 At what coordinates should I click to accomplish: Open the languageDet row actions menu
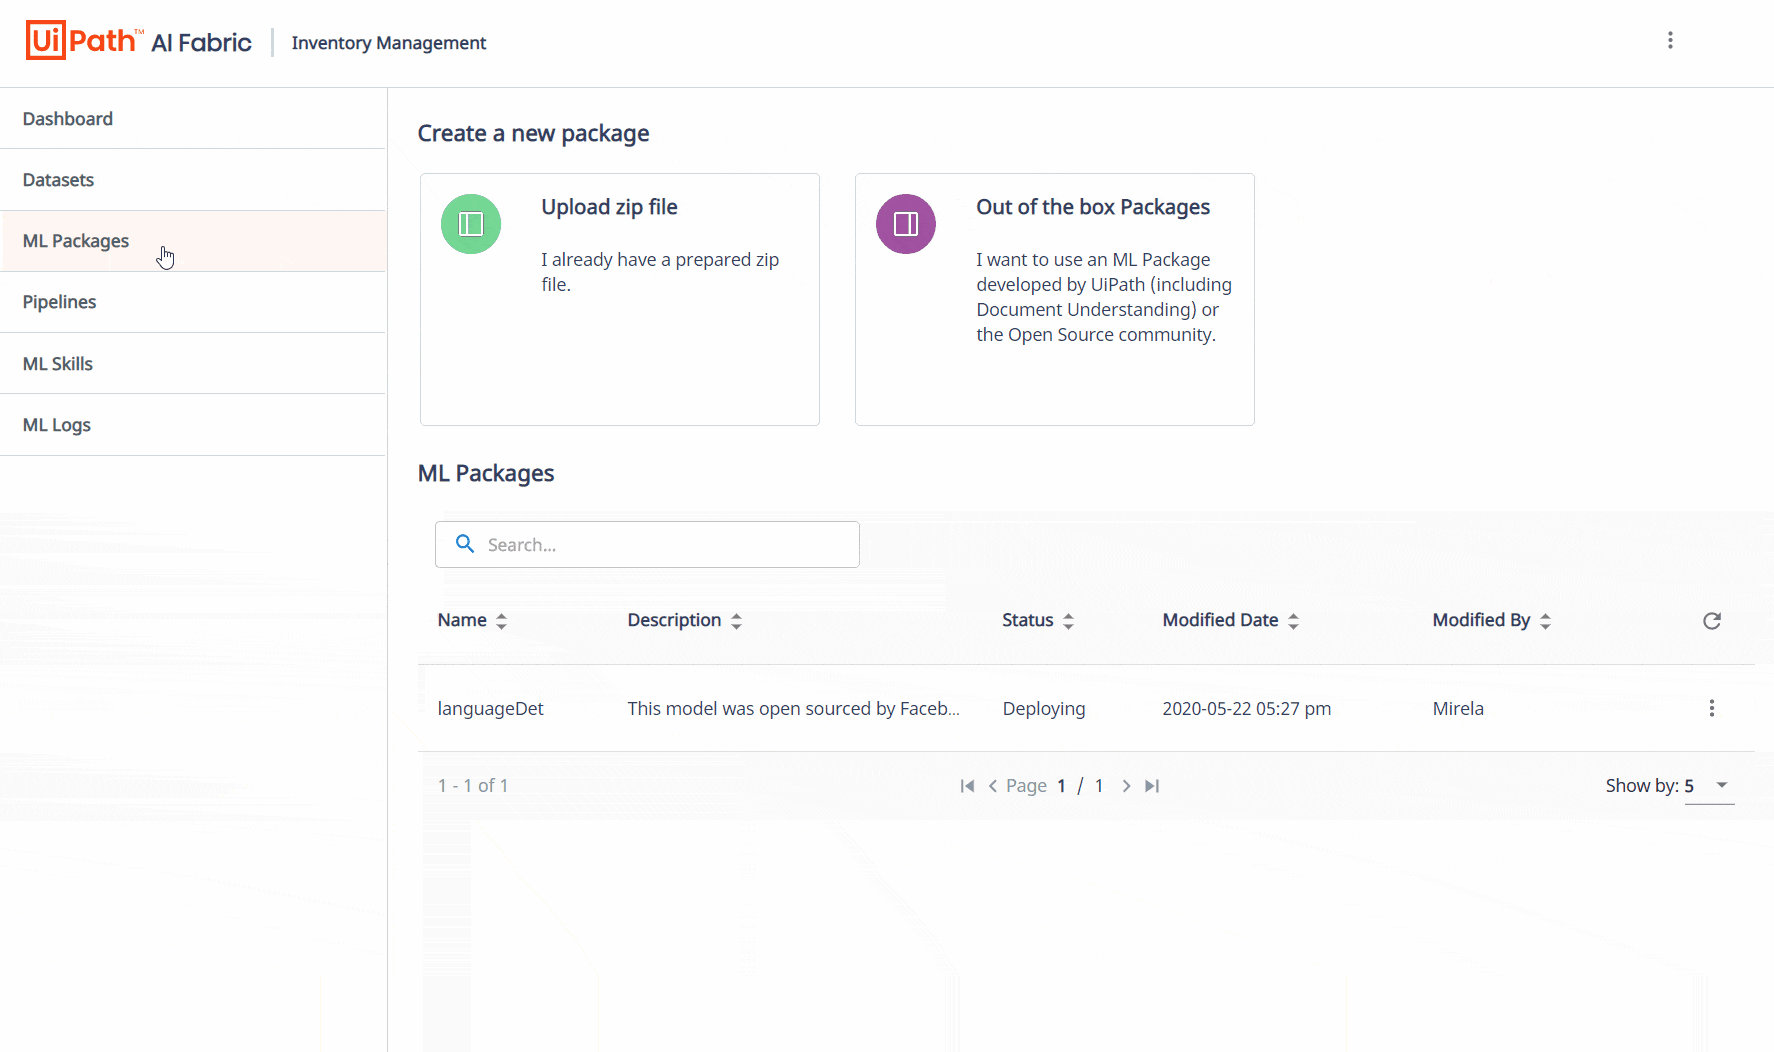point(1712,708)
